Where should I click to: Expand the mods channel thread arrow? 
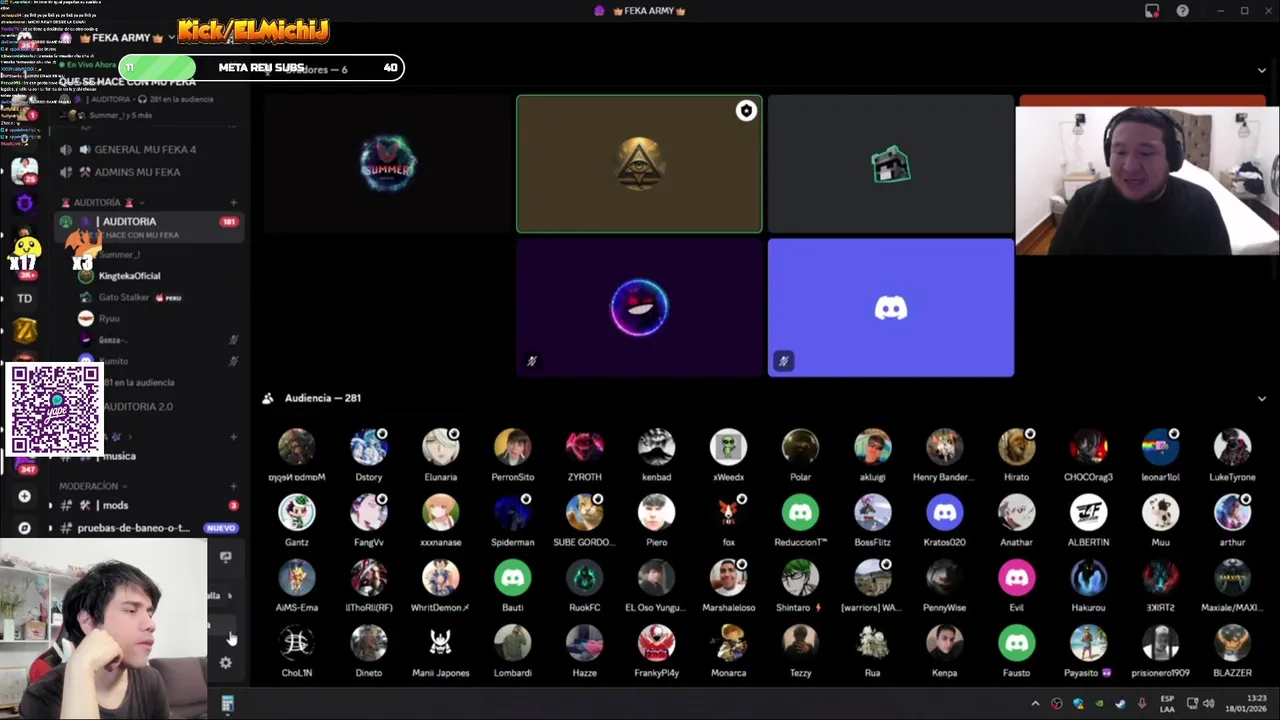[x=50, y=506]
